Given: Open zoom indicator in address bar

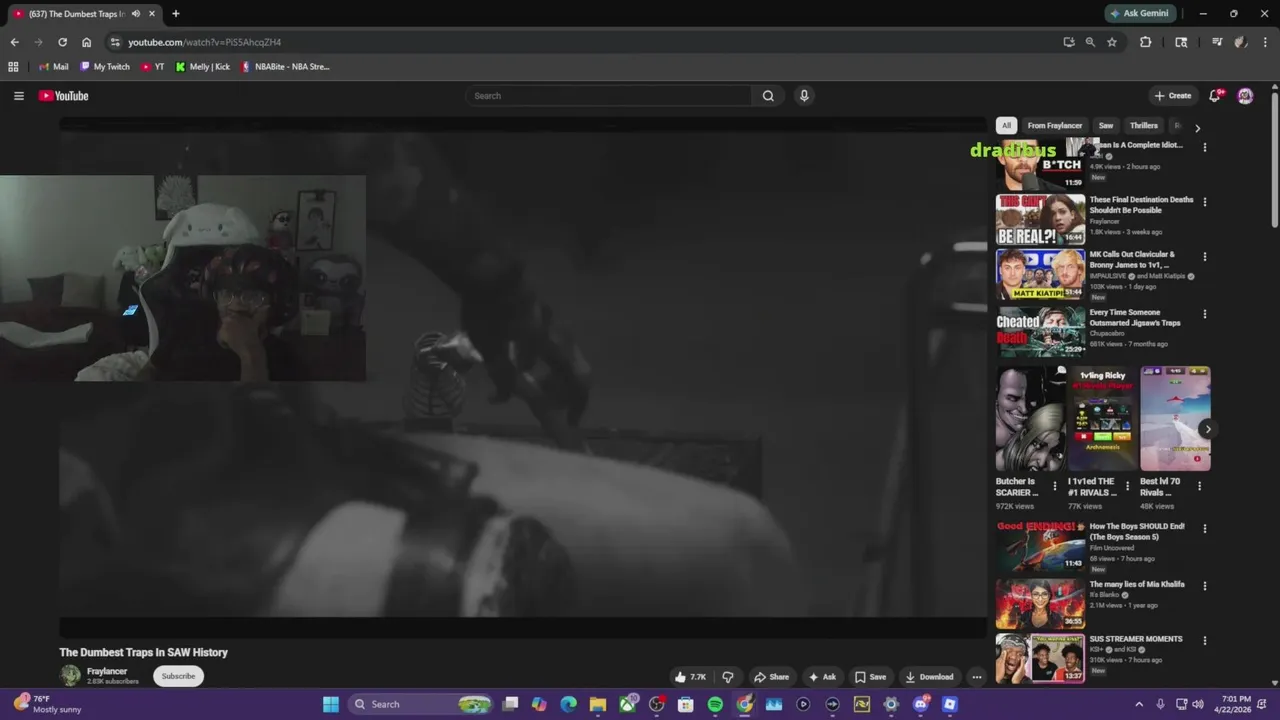Looking at the screenshot, I should (1090, 42).
